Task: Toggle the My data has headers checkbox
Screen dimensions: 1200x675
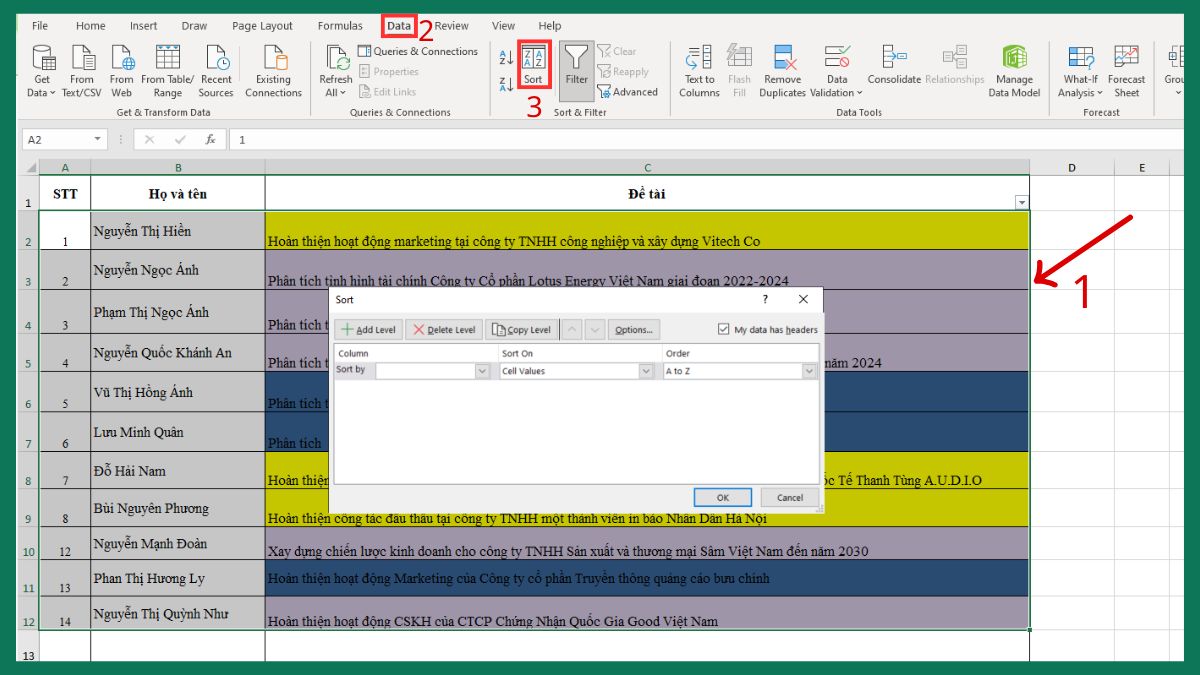Action: pyautogui.click(x=723, y=329)
